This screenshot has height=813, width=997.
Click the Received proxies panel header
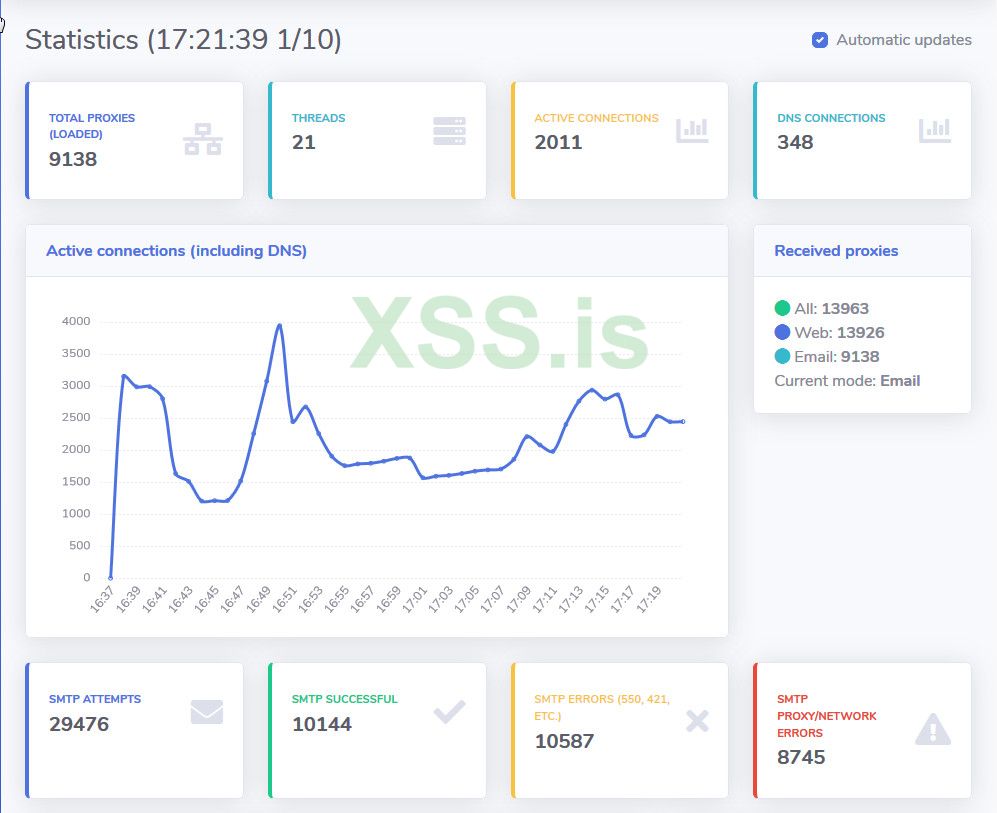pyautogui.click(x=836, y=251)
